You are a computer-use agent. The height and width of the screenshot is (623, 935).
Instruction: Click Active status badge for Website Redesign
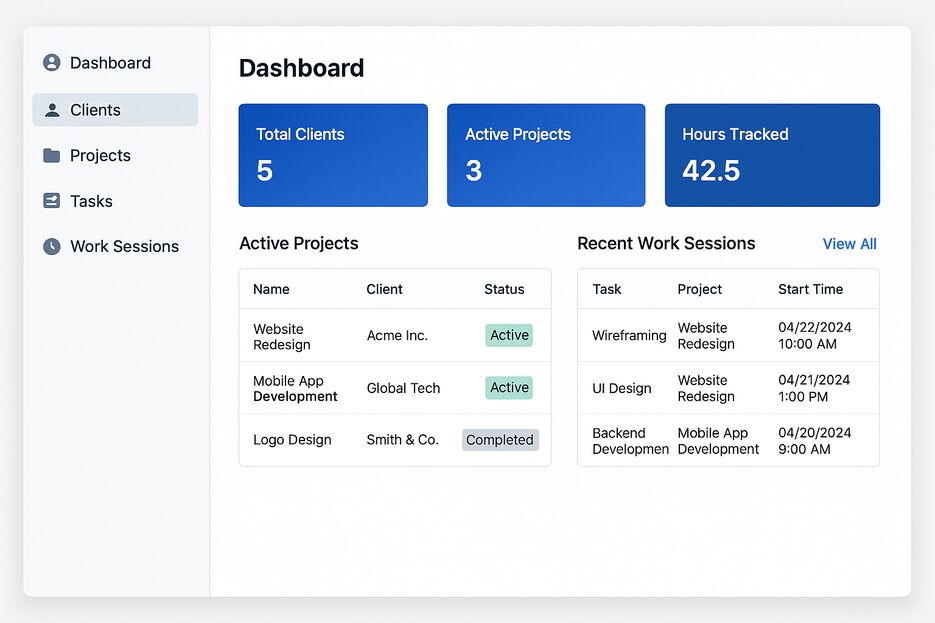coord(509,335)
